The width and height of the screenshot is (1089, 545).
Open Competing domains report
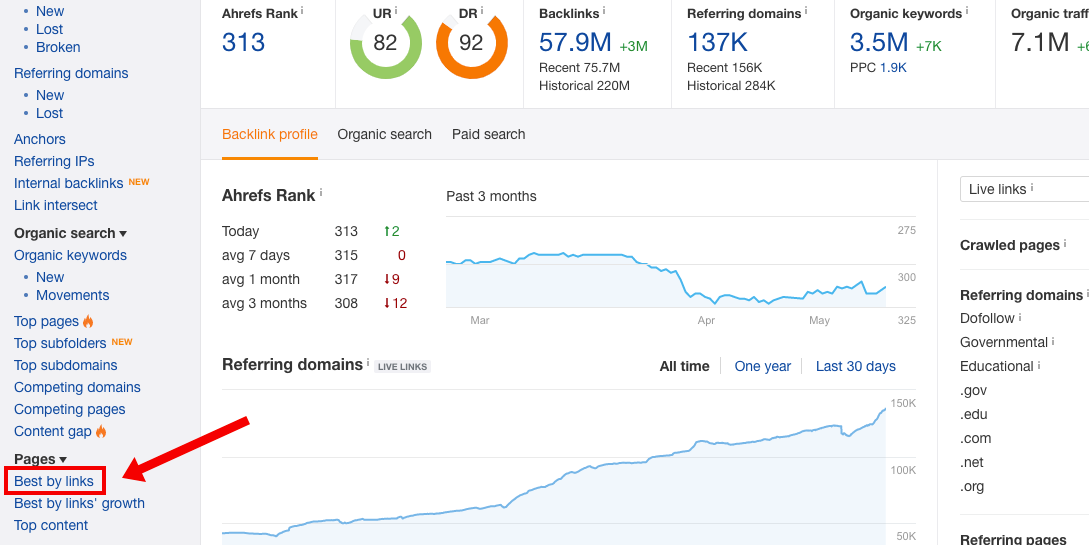click(x=78, y=387)
